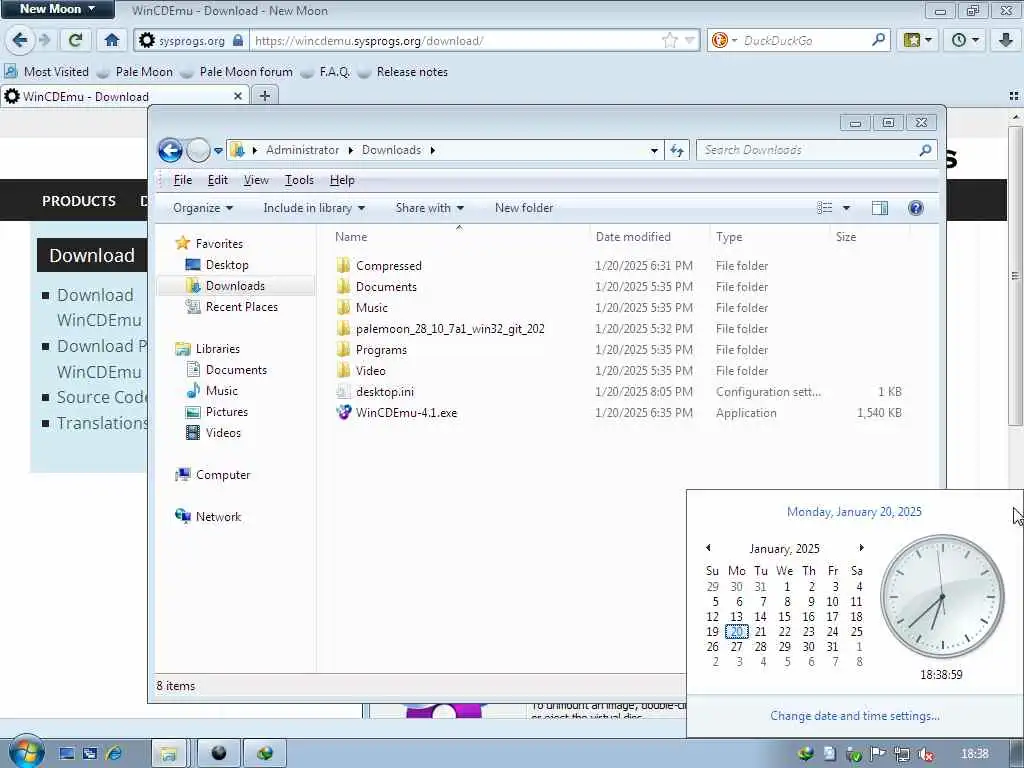The width and height of the screenshot is (1024, 768).
Task: Click the Internet Explorer quick launch icon
Action: coord(114,754)
